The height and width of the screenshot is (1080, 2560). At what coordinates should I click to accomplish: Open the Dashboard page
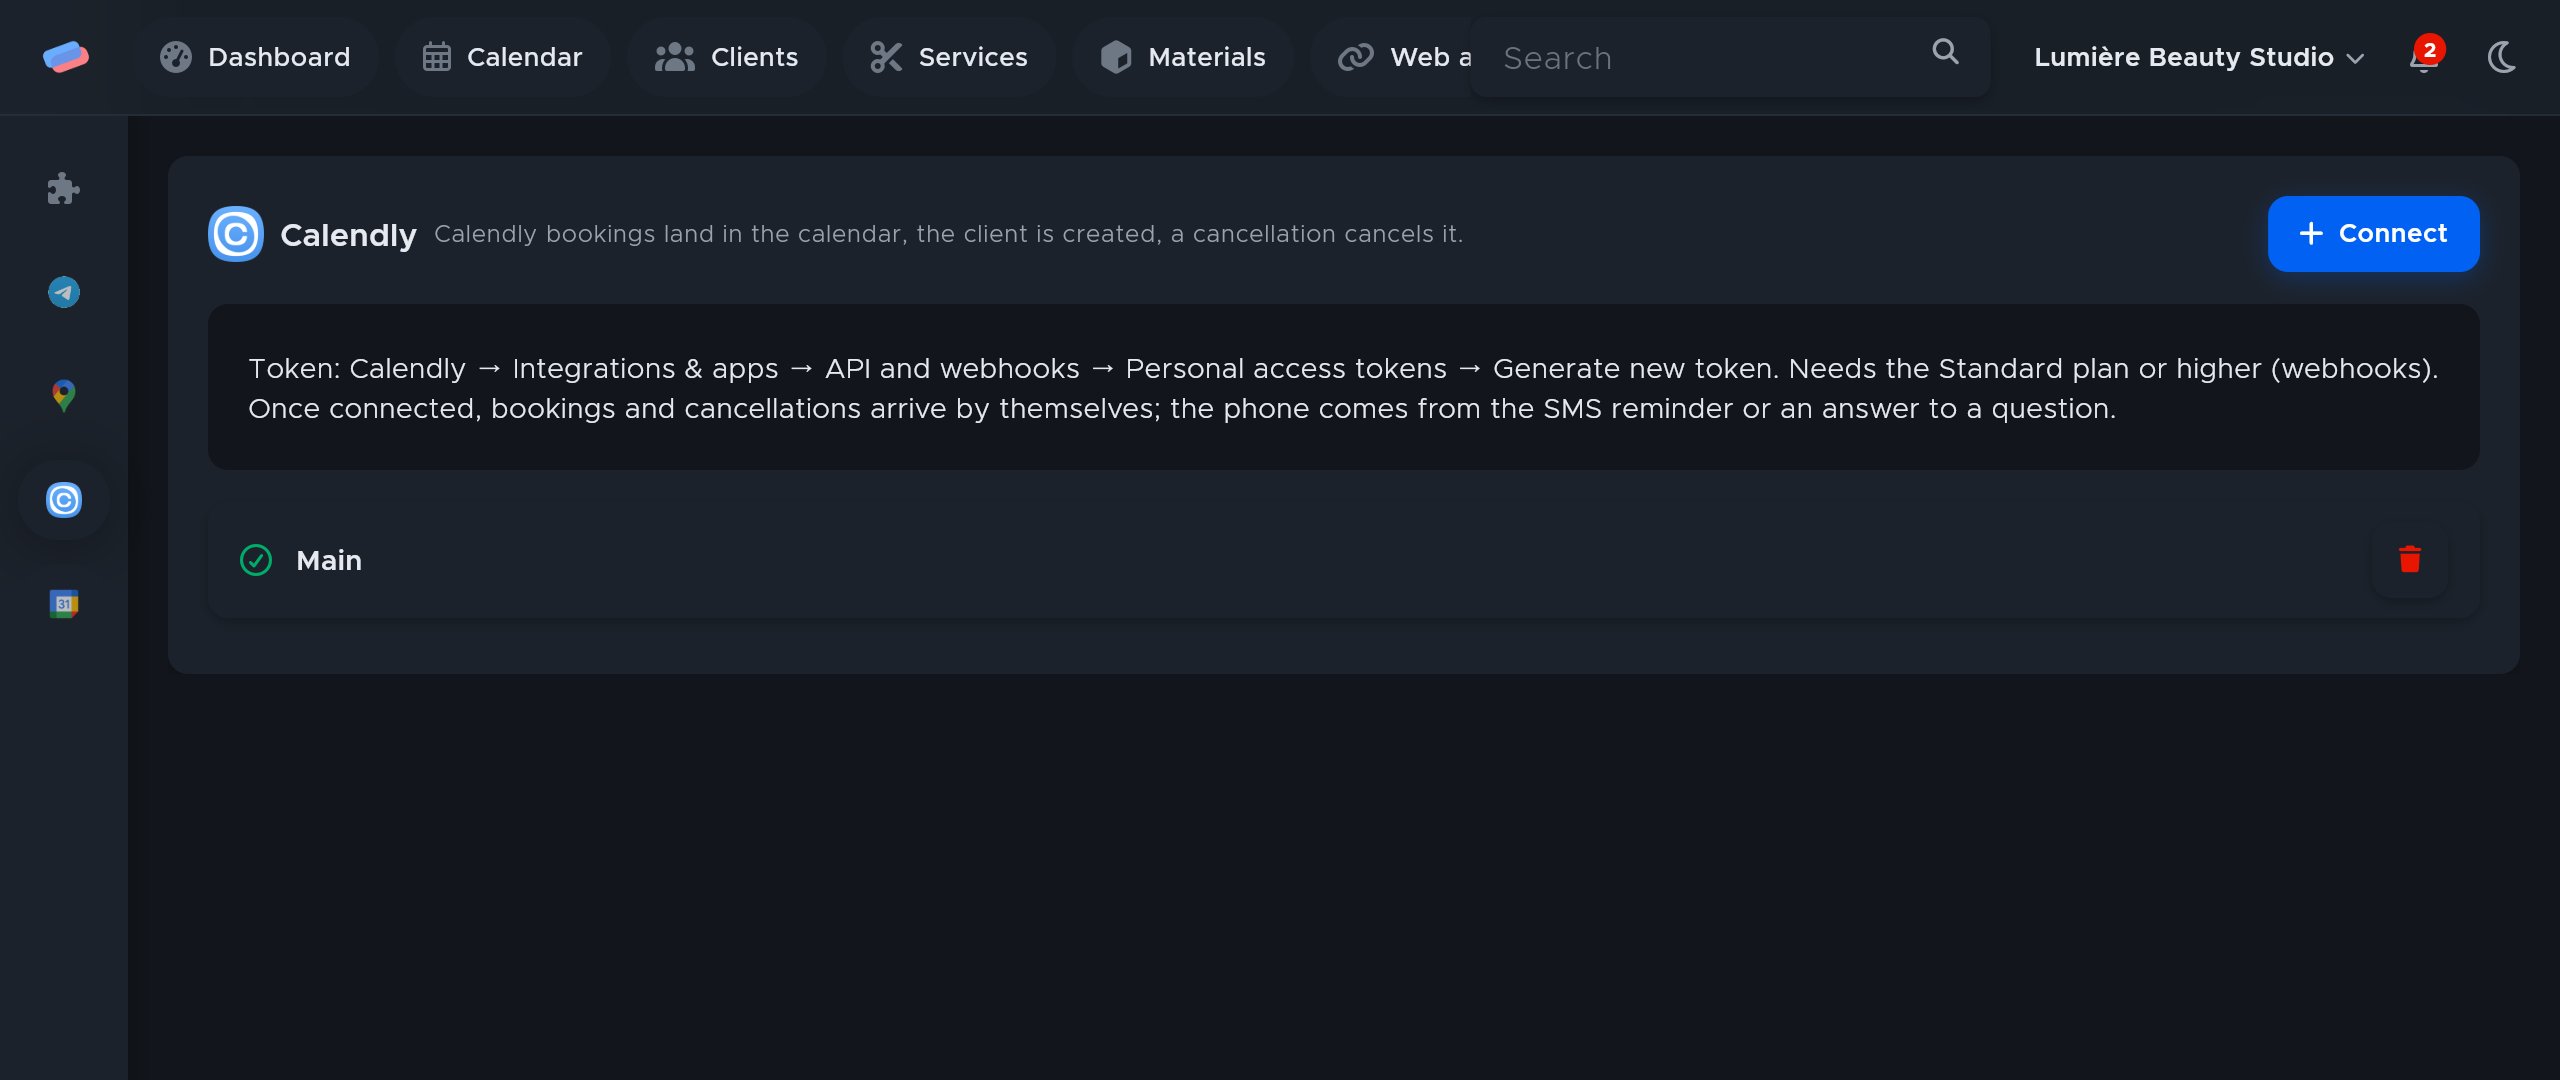click(255, 57)
